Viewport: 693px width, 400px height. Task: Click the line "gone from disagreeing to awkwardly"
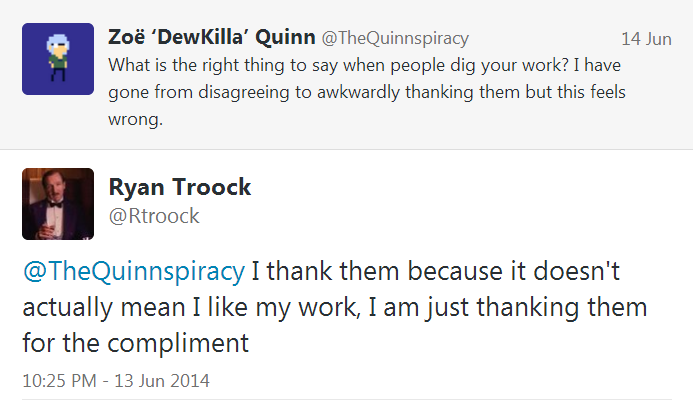254,93
